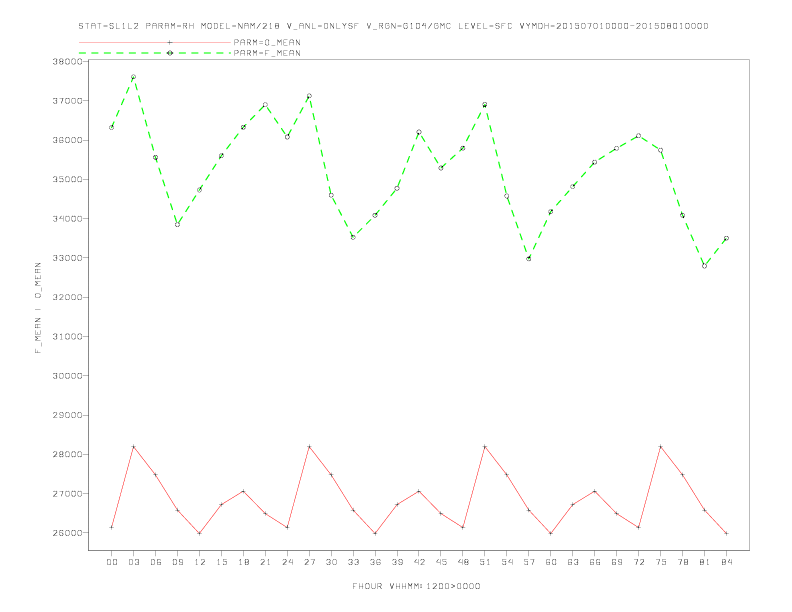
Task: Click the 29000 y-axis tick label
Action: tap(67, 415)
